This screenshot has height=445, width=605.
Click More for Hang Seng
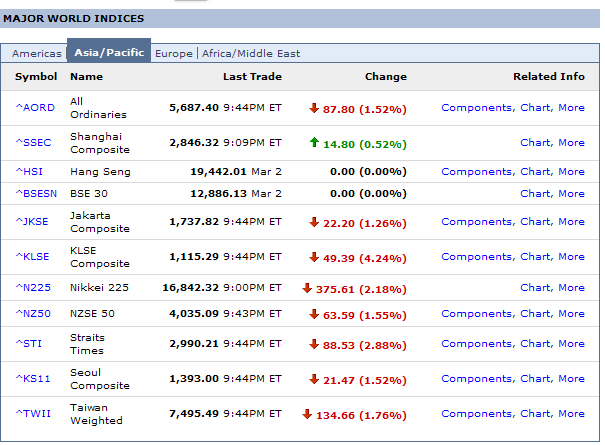click(571, 172)
